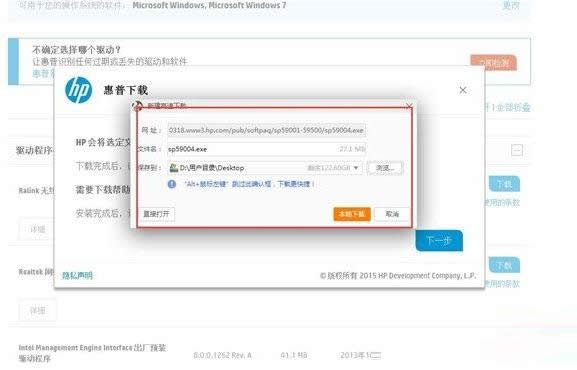
Task: Open the 隐私声明 link
Action: coord(77,275)
